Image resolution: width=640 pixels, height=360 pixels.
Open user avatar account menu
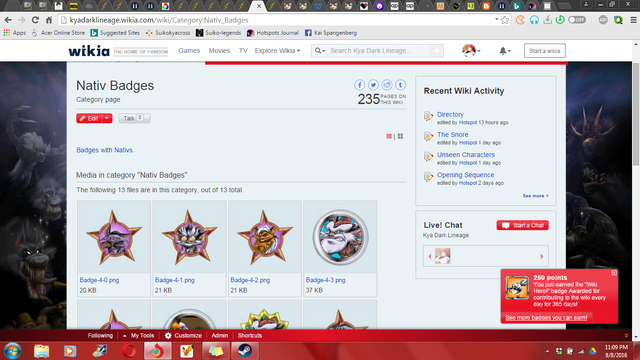[x=471, y=51]
